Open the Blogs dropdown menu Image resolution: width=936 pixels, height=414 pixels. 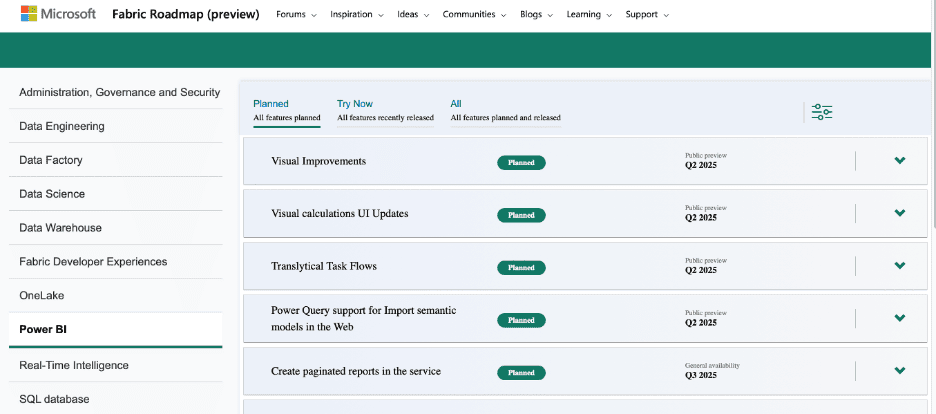(x=537, y=14)
